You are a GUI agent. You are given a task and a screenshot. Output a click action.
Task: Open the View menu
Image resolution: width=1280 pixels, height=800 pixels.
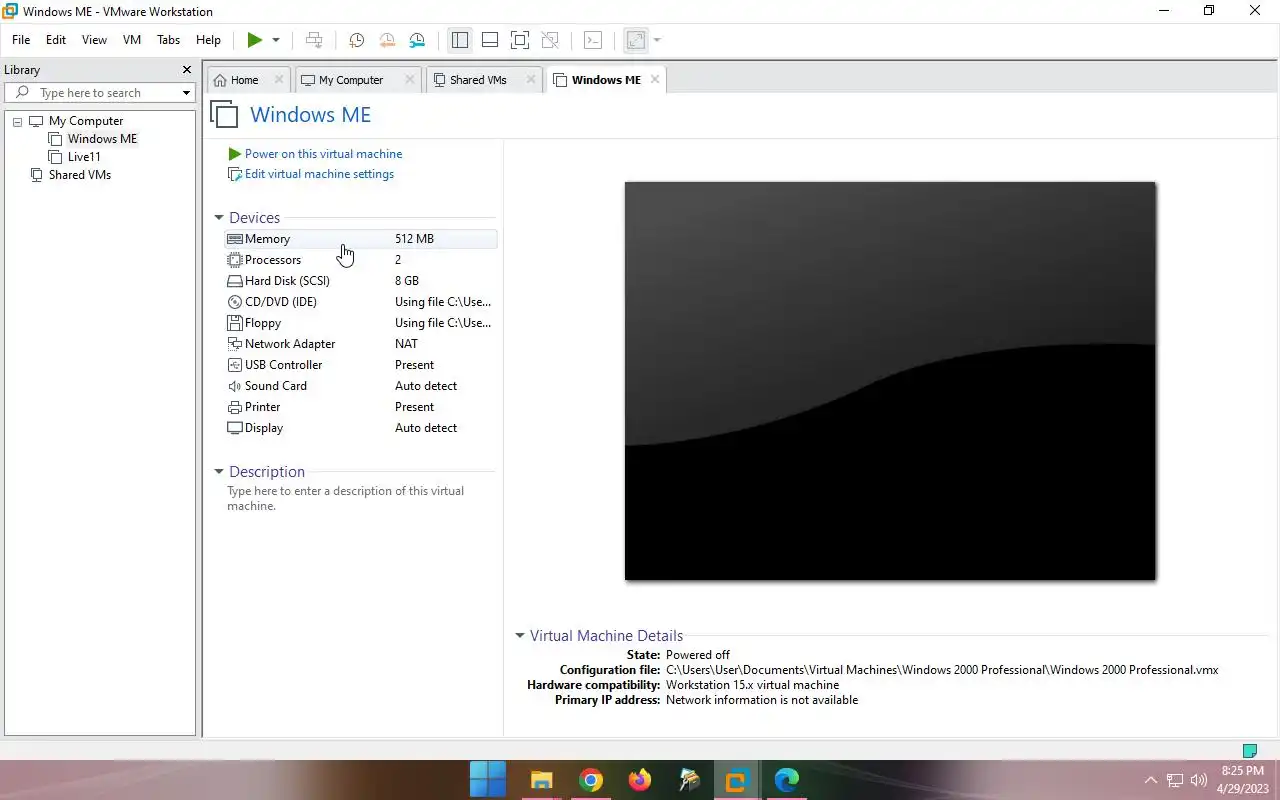click(x=94, y=40)
